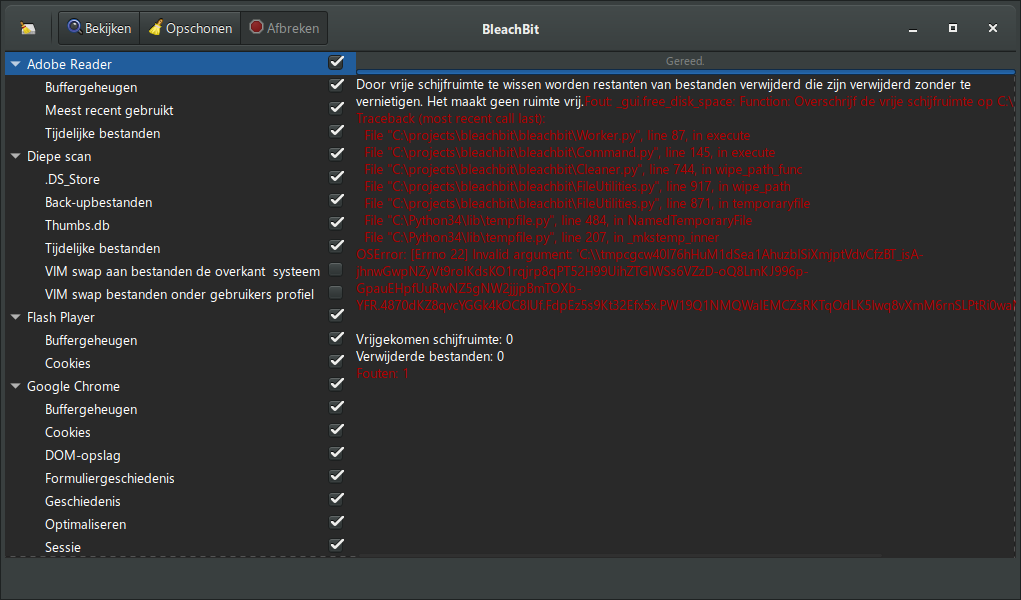Screen dimensions: 1021x600
Task: Click the Afbreken stop icon
Action: point(257,27)
